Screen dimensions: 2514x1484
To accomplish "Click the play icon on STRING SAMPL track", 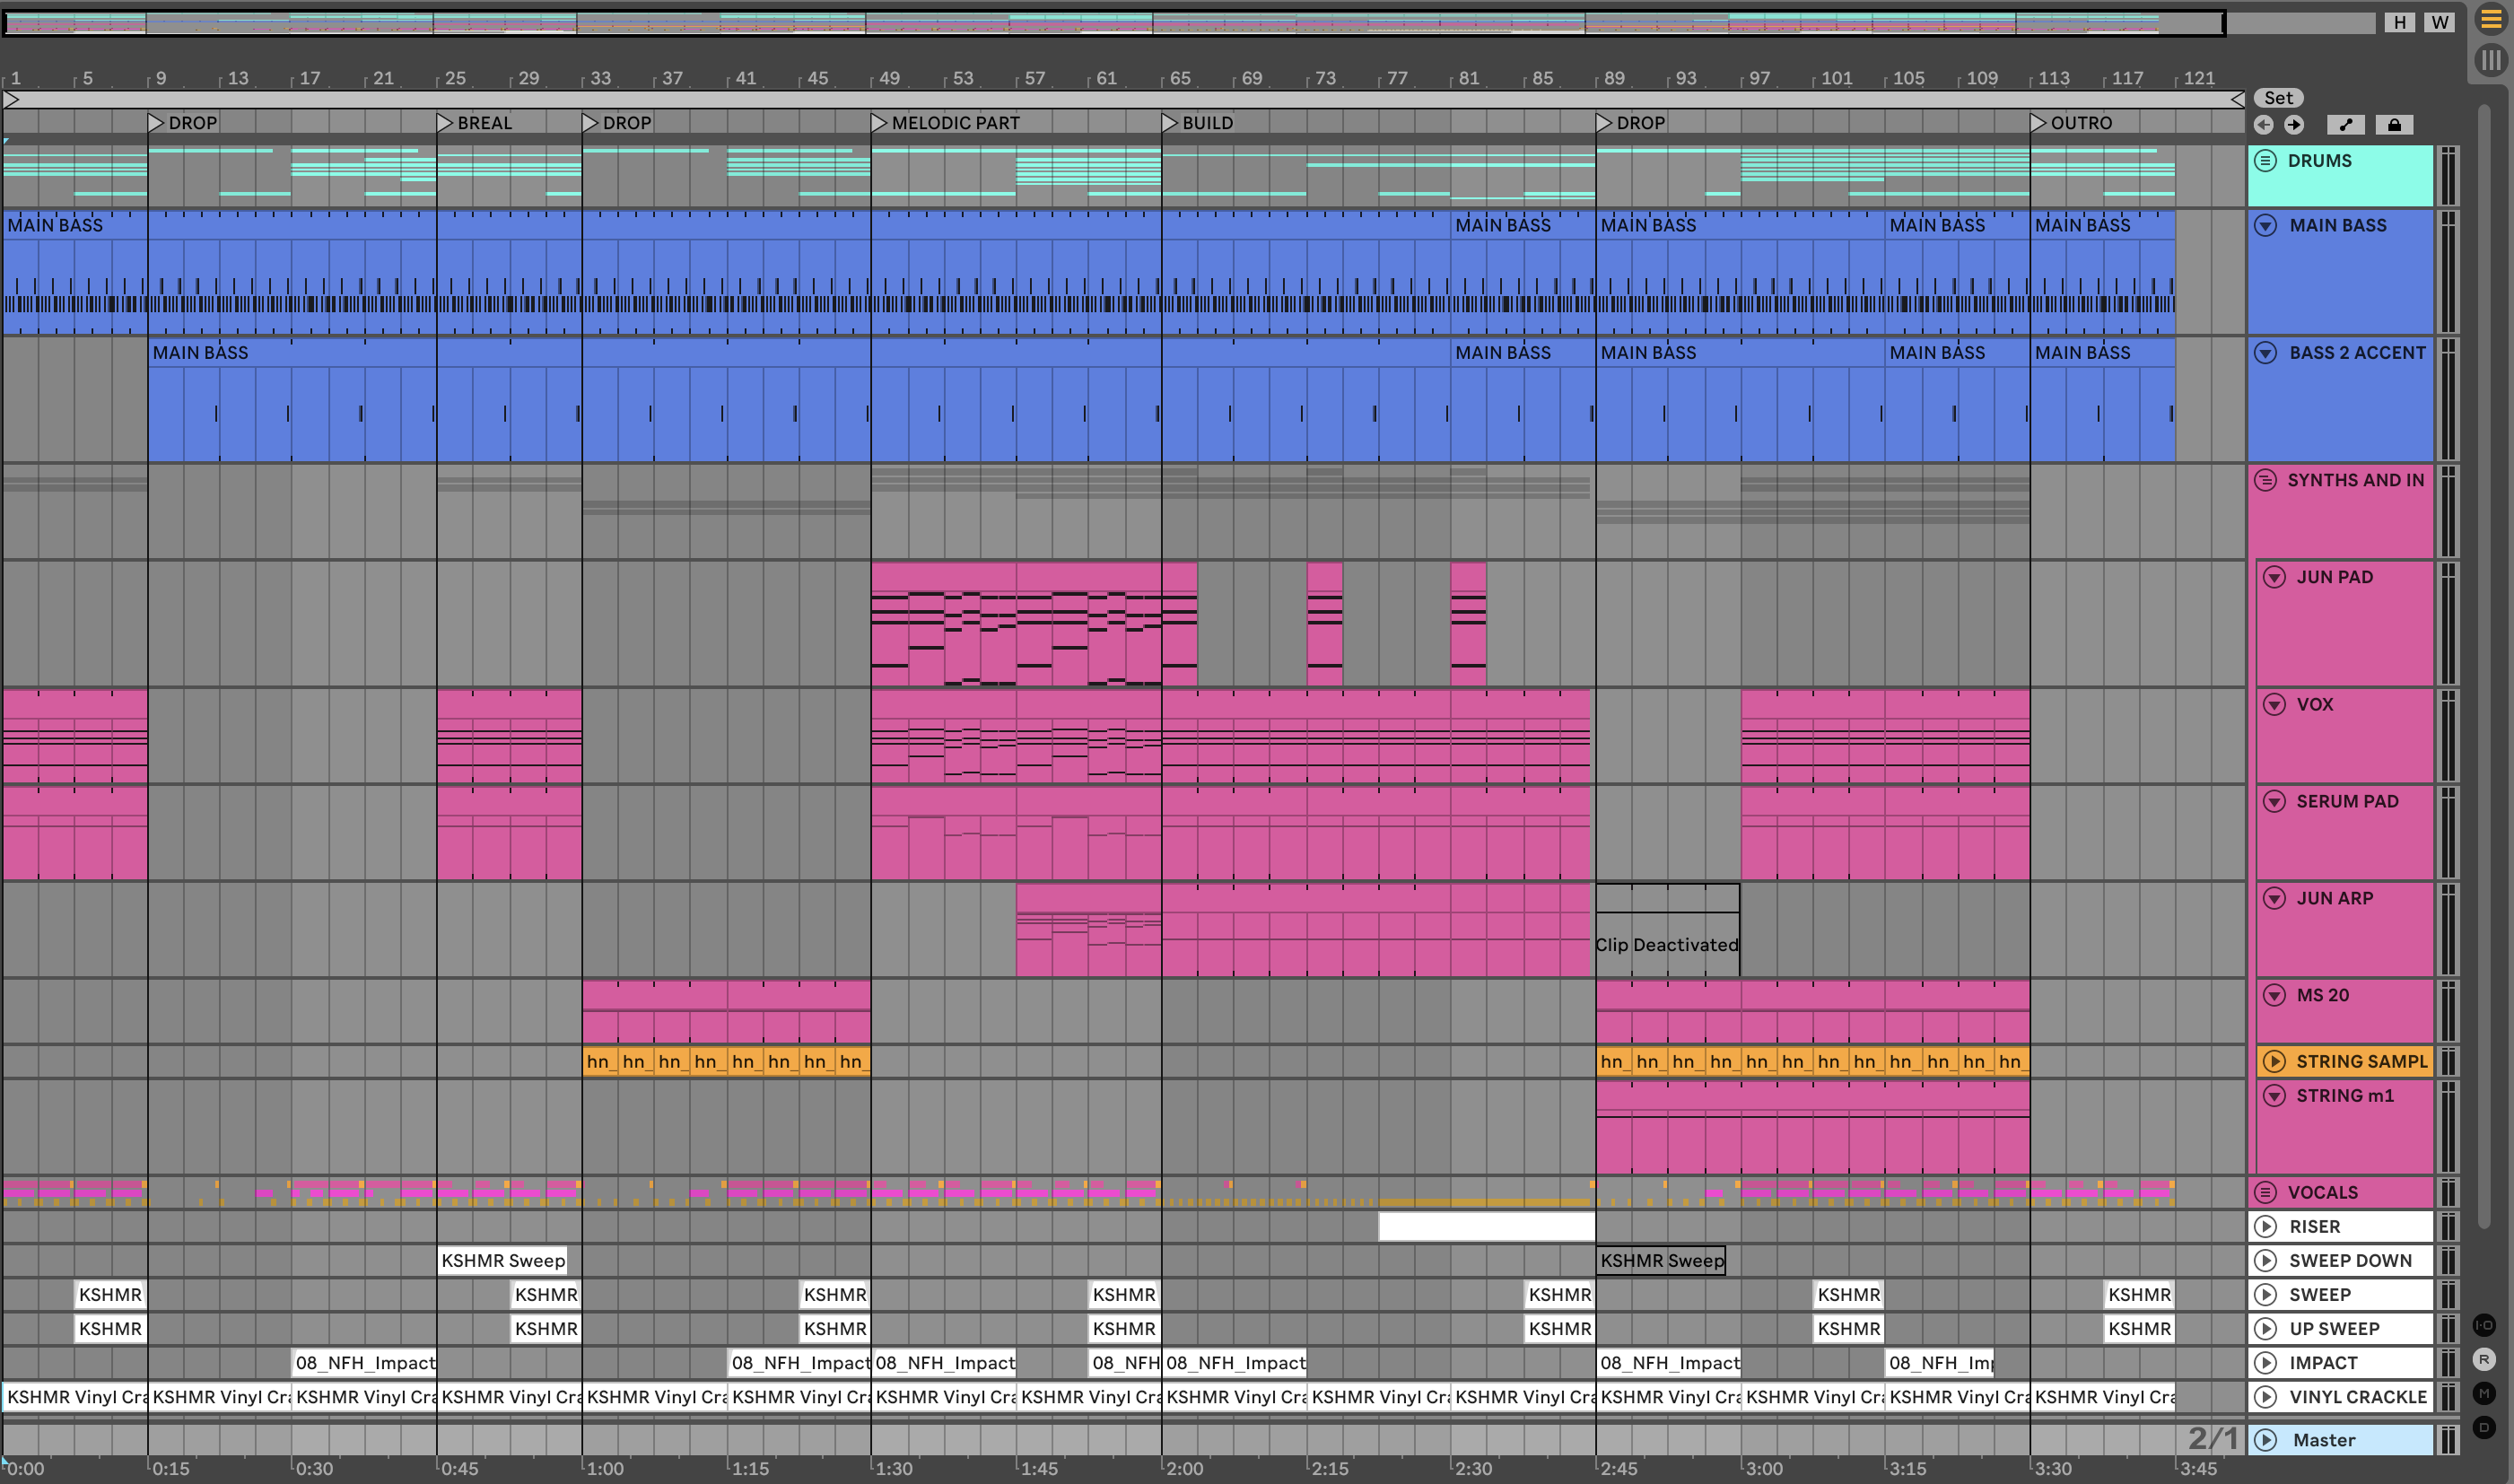I will pyautogui.click(x=2274, y=1061).
